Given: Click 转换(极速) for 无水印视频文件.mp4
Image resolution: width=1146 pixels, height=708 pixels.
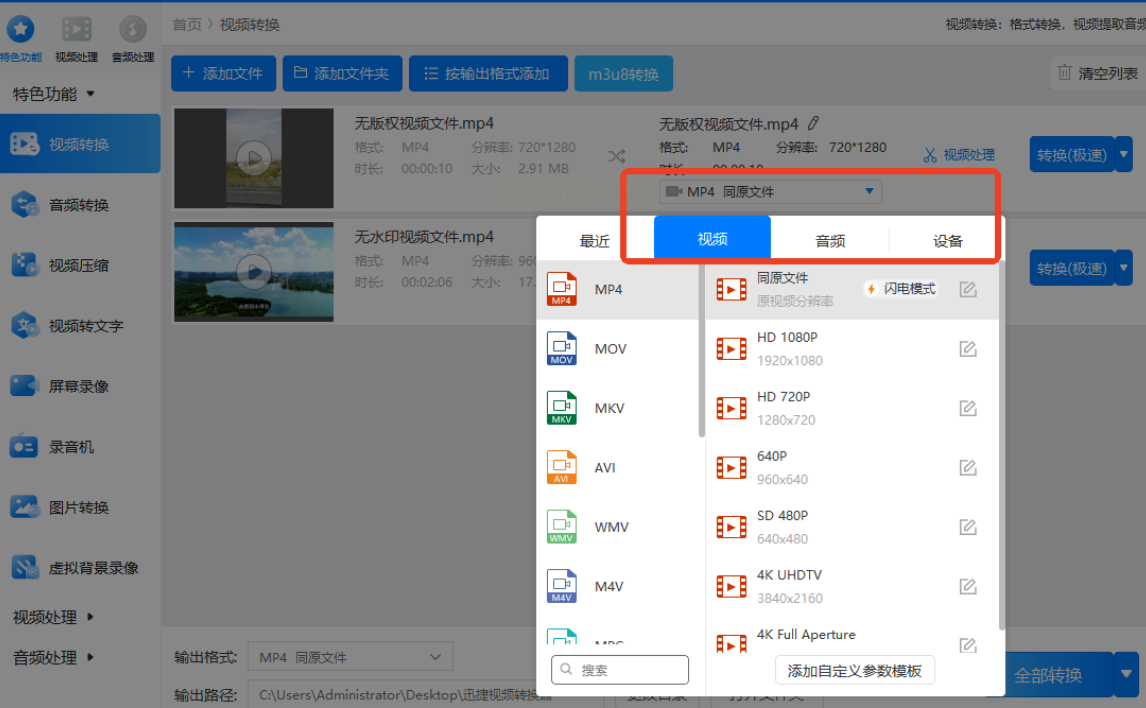Looking at the screenshot, I should [1071, 268].
